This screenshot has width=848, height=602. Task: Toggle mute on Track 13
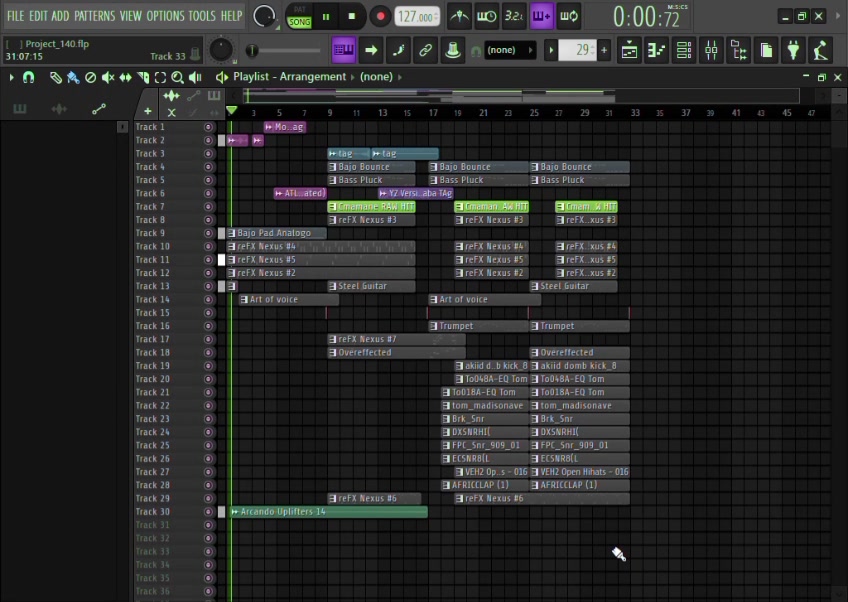coord(208,286)
